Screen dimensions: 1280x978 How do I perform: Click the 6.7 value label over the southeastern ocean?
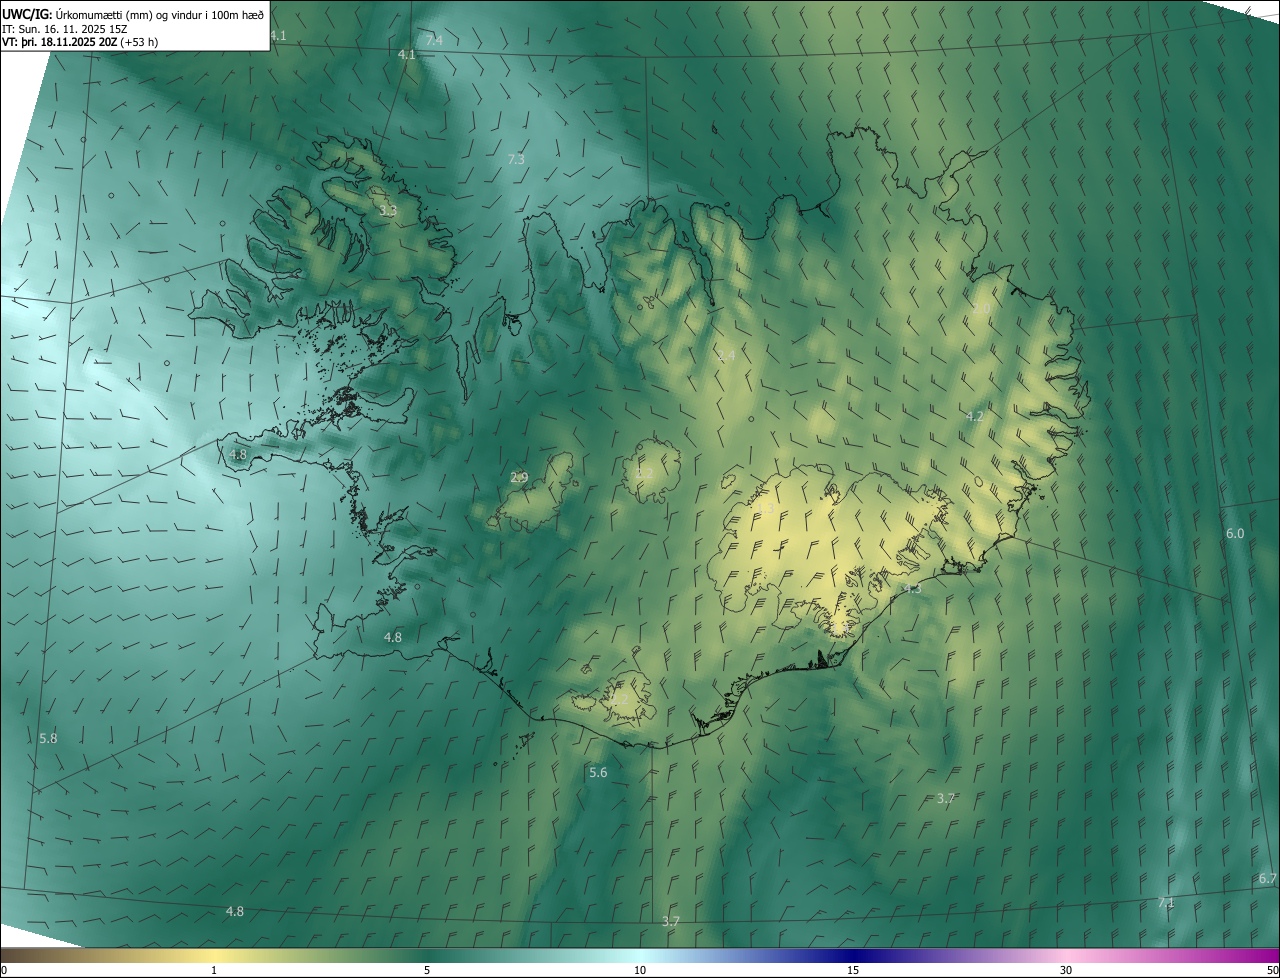click(x=1268, y=878)
